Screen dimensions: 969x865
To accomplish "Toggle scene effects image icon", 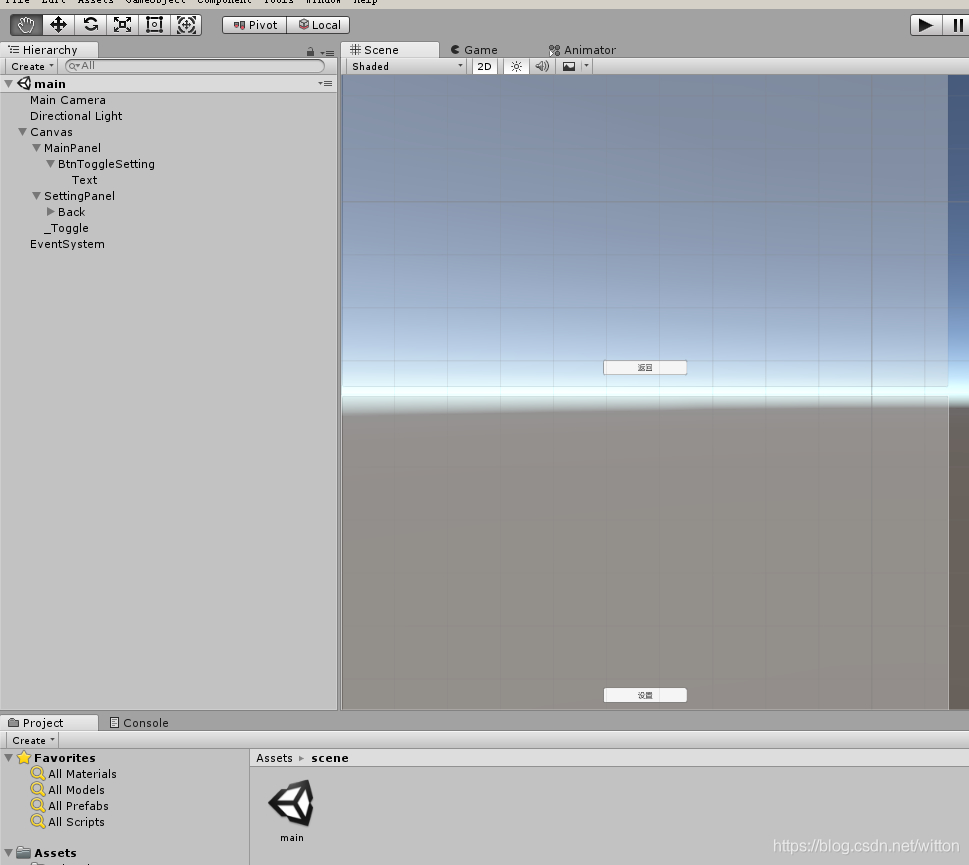I will [569, 66].
